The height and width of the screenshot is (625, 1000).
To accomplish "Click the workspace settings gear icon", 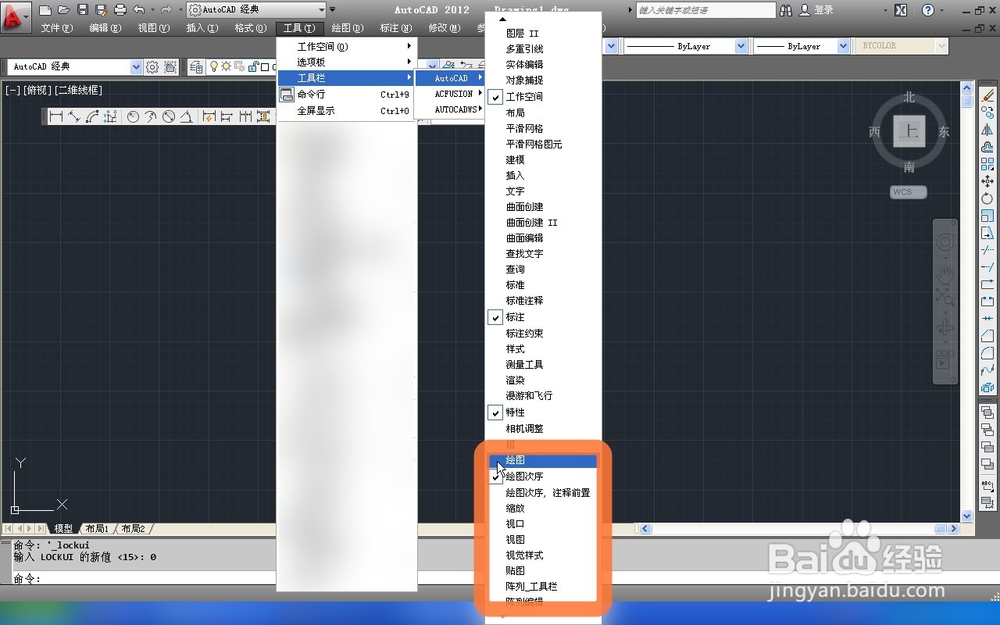I will [x=152, y=67].
